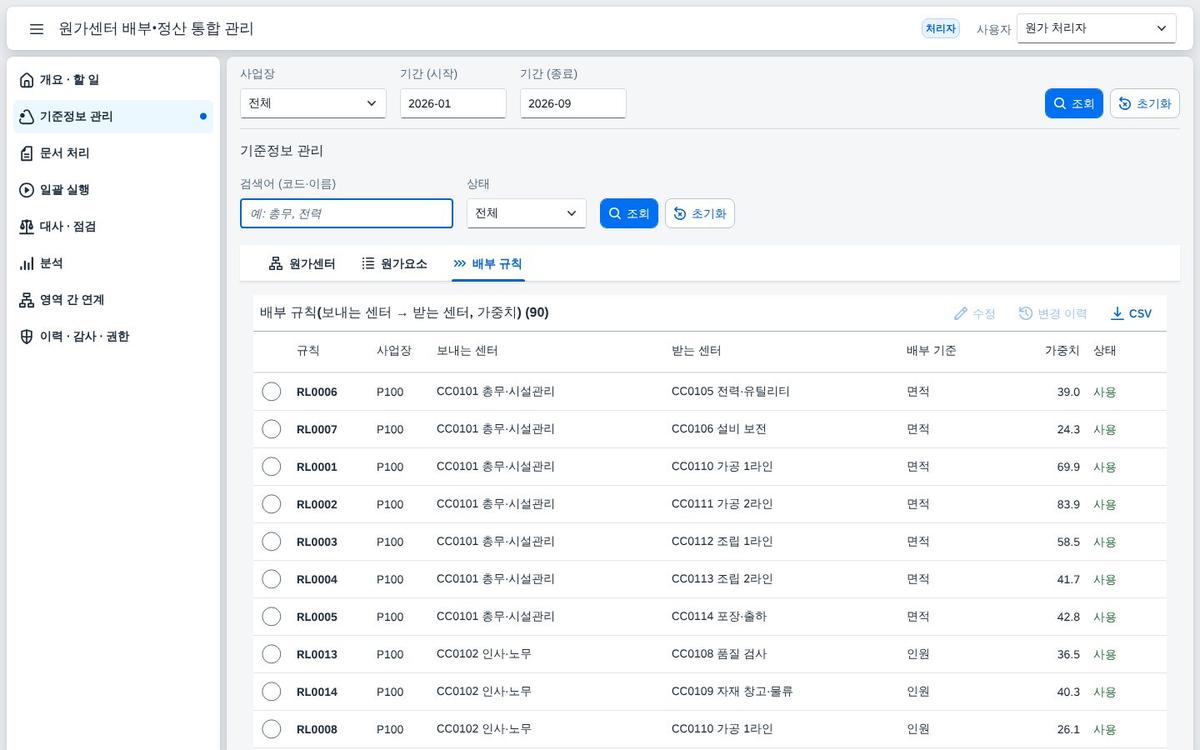Click the 검색어 search input field
Image resolution: width=1200 pixels, height=750 pixels.
click(x=346, y=213)
